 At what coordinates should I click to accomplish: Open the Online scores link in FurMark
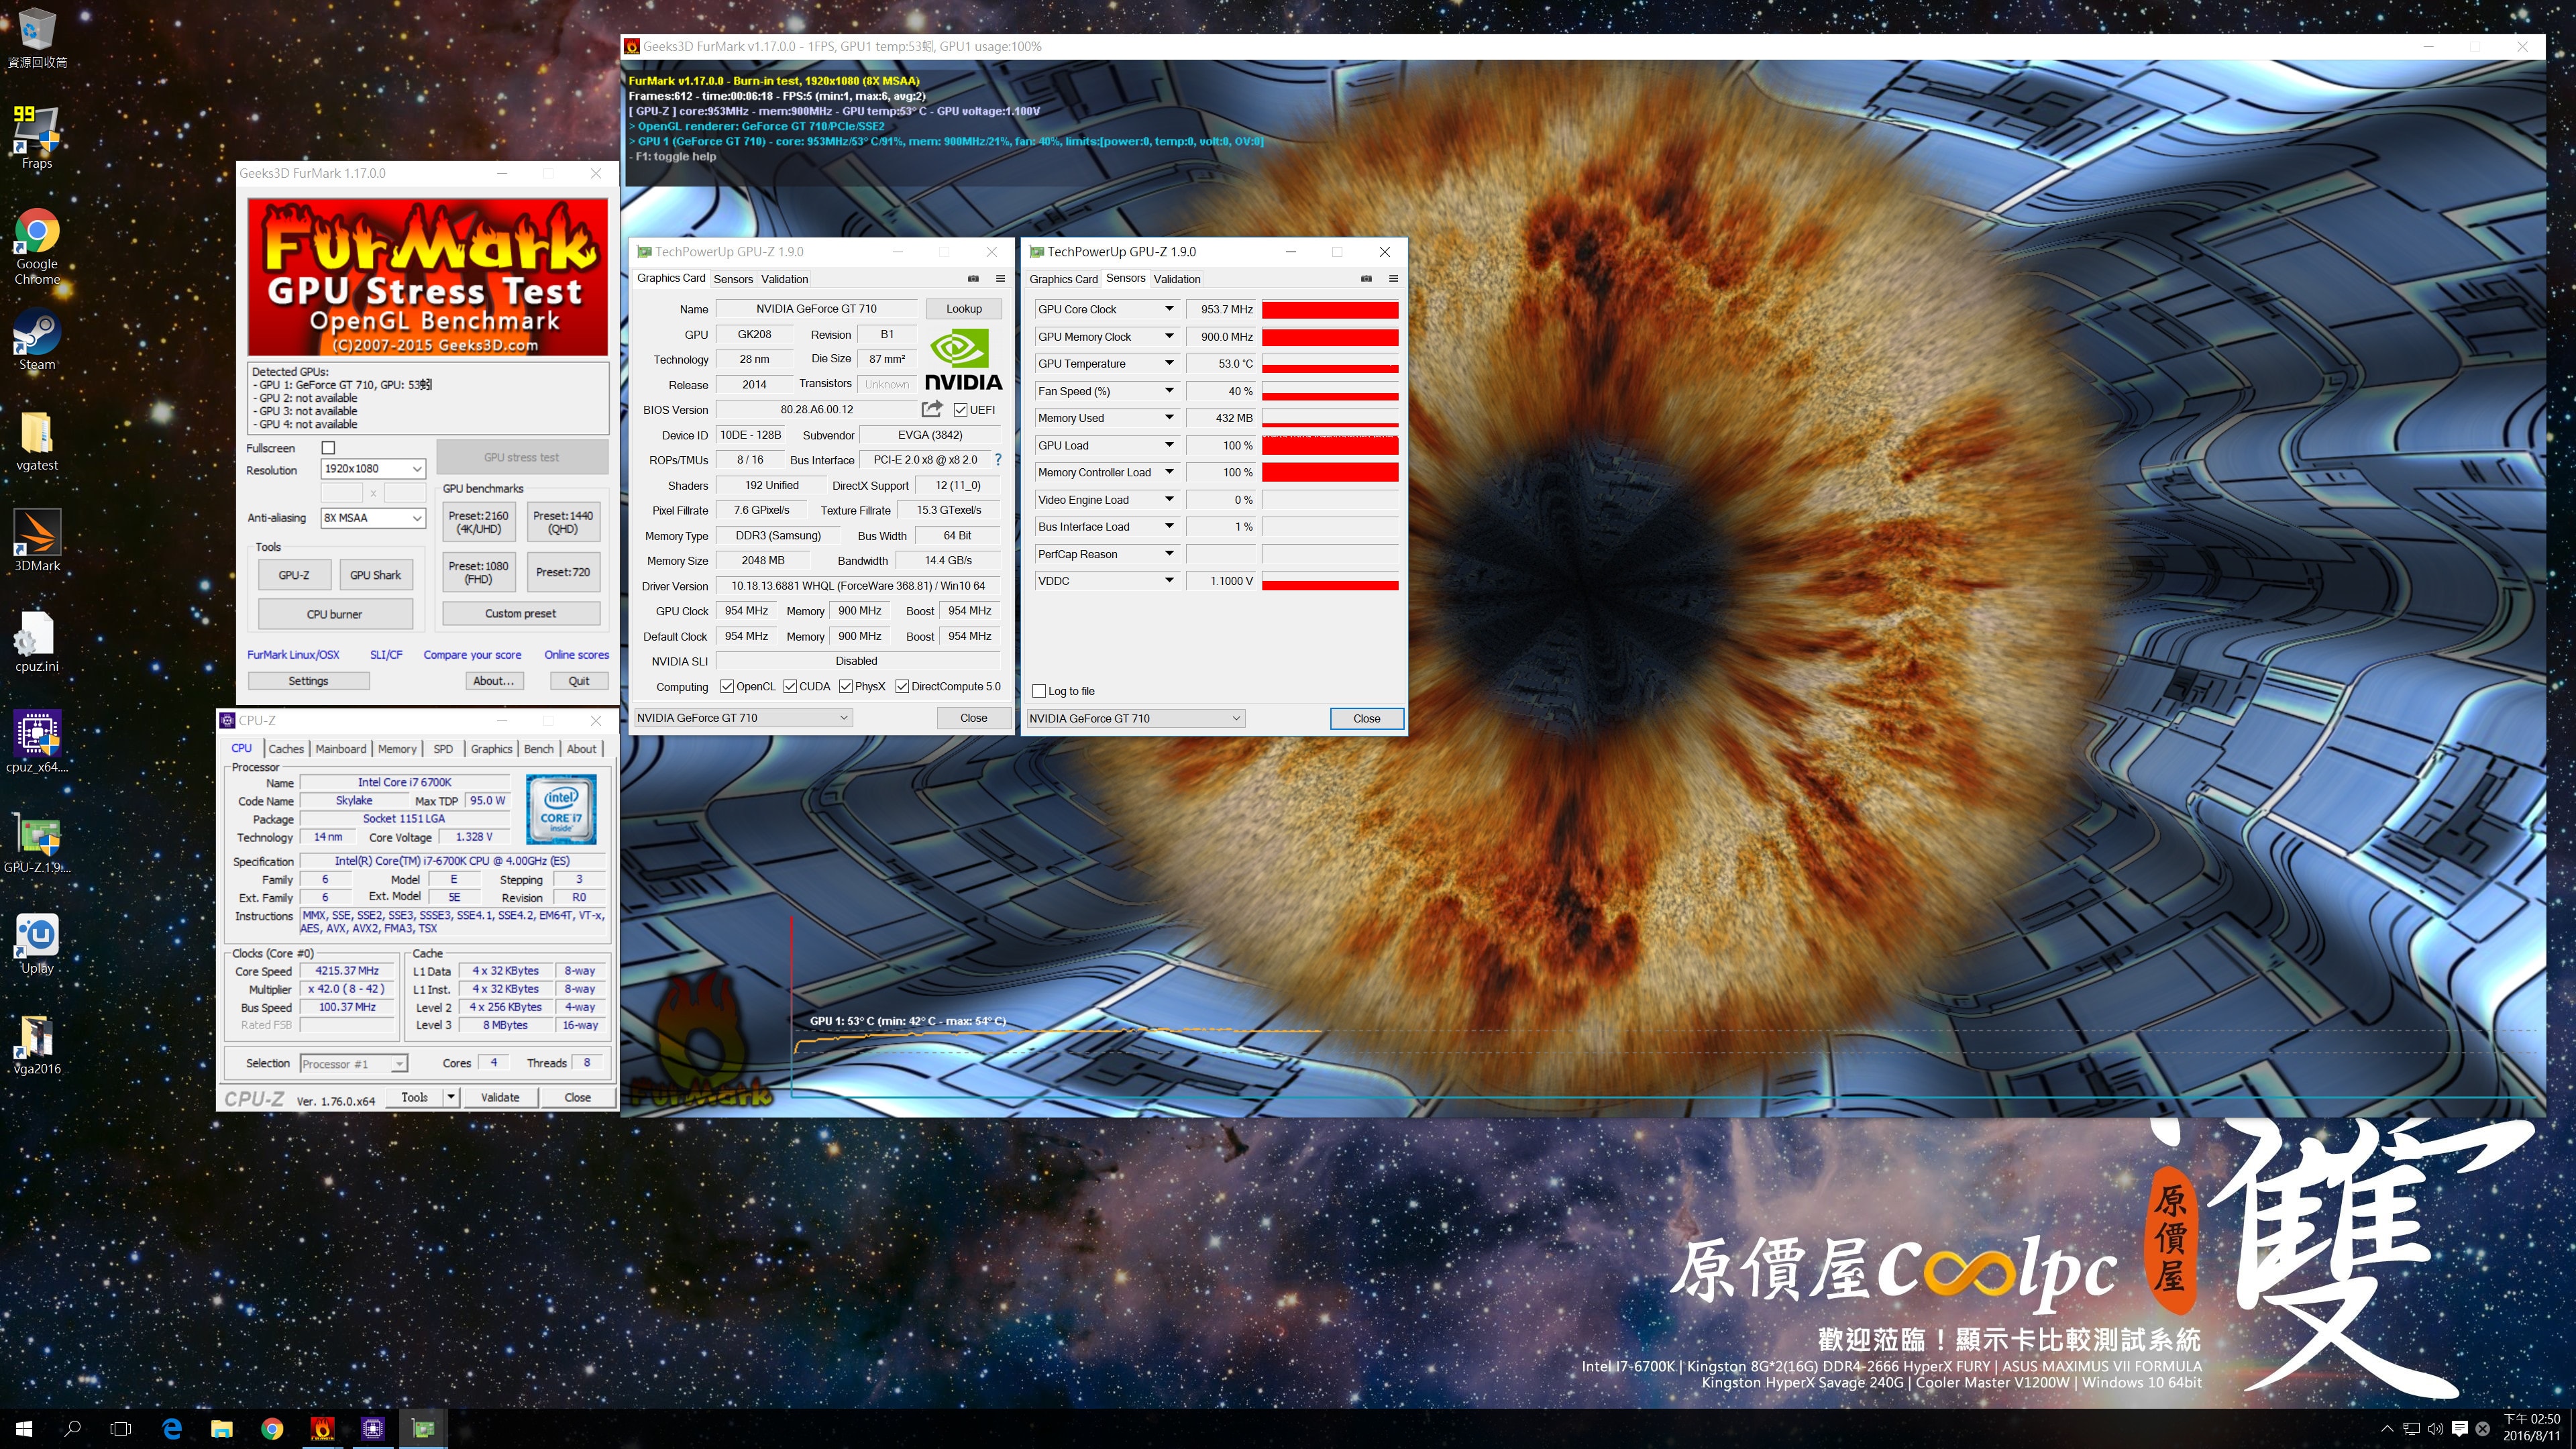[576, 655]
